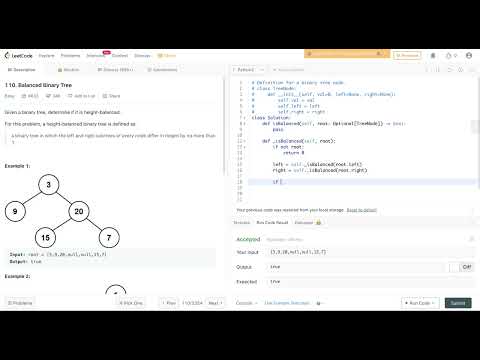Screen dimensions: 480x360
Task: Open the Explore menu item
Action: (46, 56)
